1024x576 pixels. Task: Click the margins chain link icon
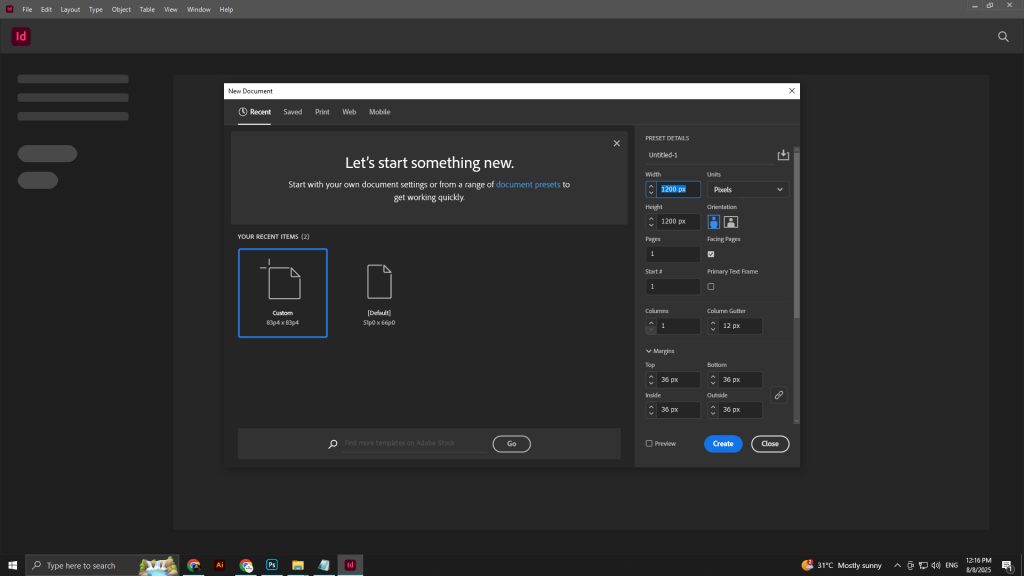click(x=779, y=395)
